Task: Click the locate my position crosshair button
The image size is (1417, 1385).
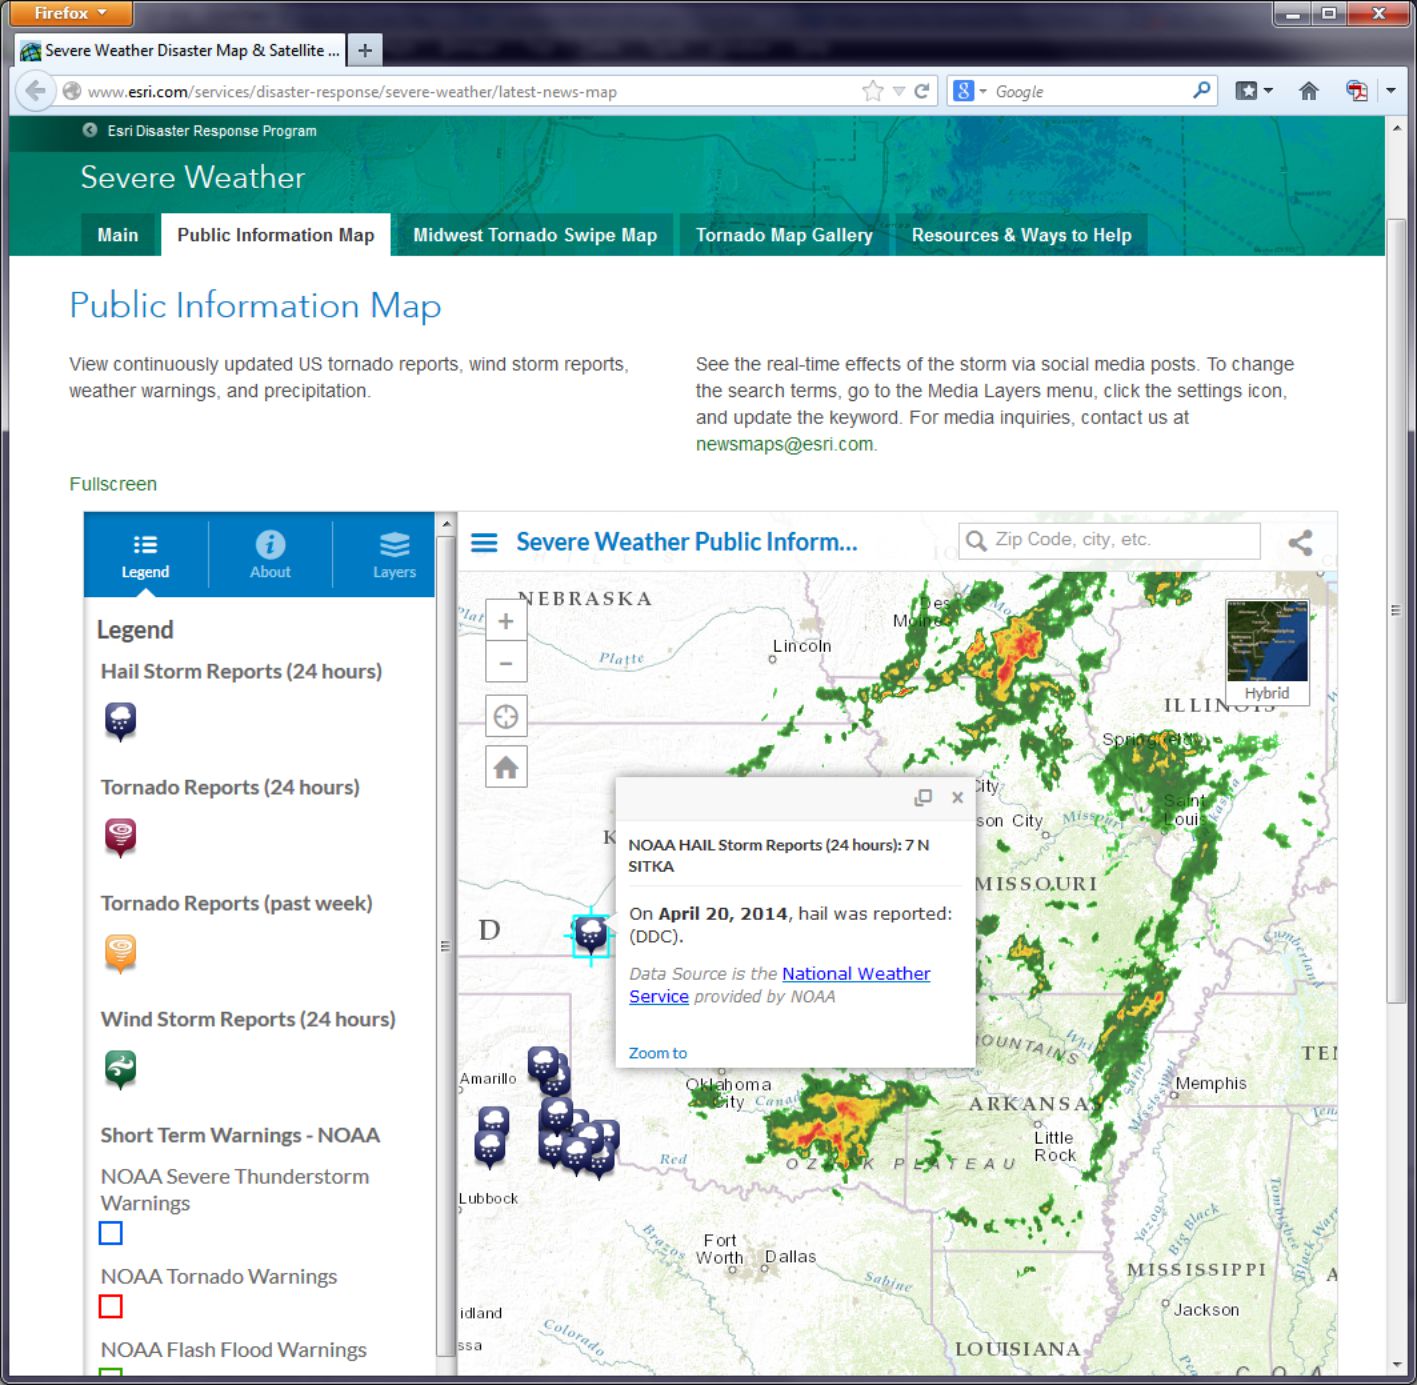Action: point(506,717)
